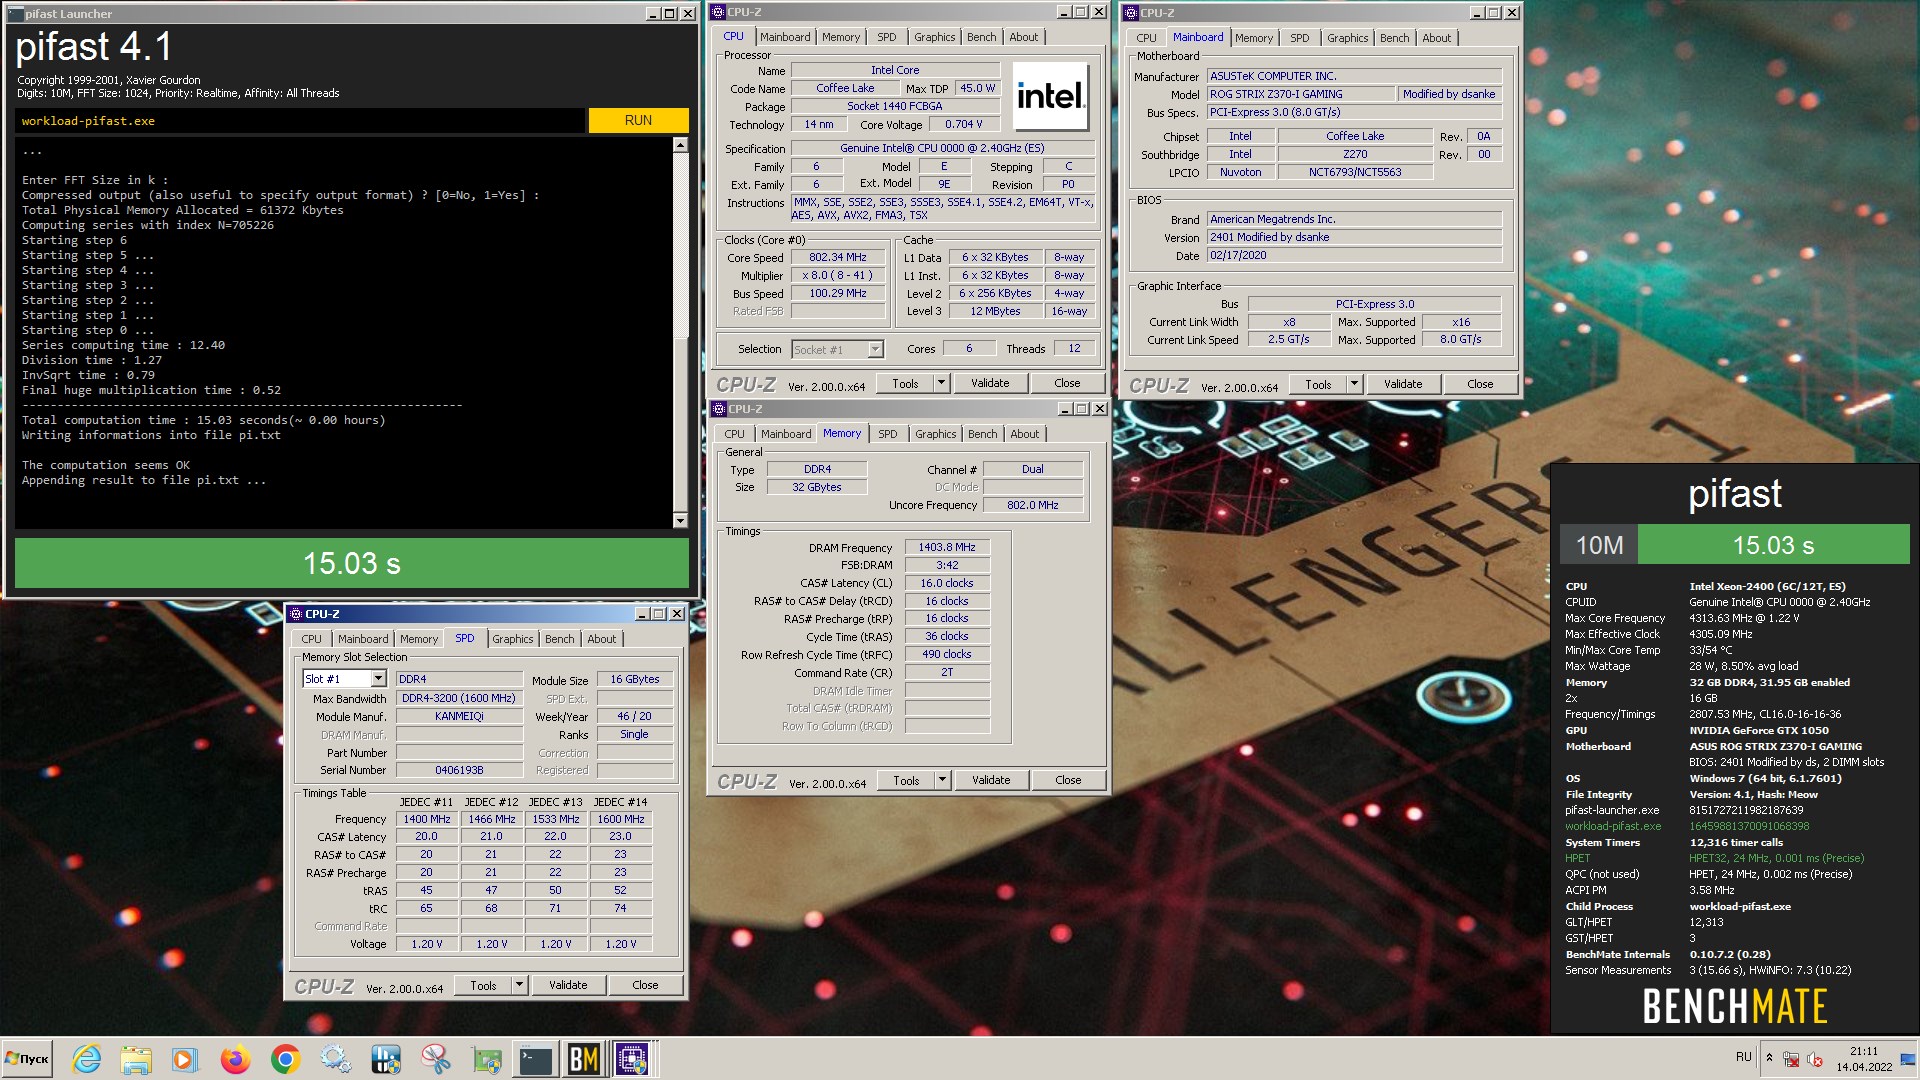This screenshot has width=1920, height=1080.
Task: Click the HPET green label in BenchMate panel
Action: (1577, 858)
